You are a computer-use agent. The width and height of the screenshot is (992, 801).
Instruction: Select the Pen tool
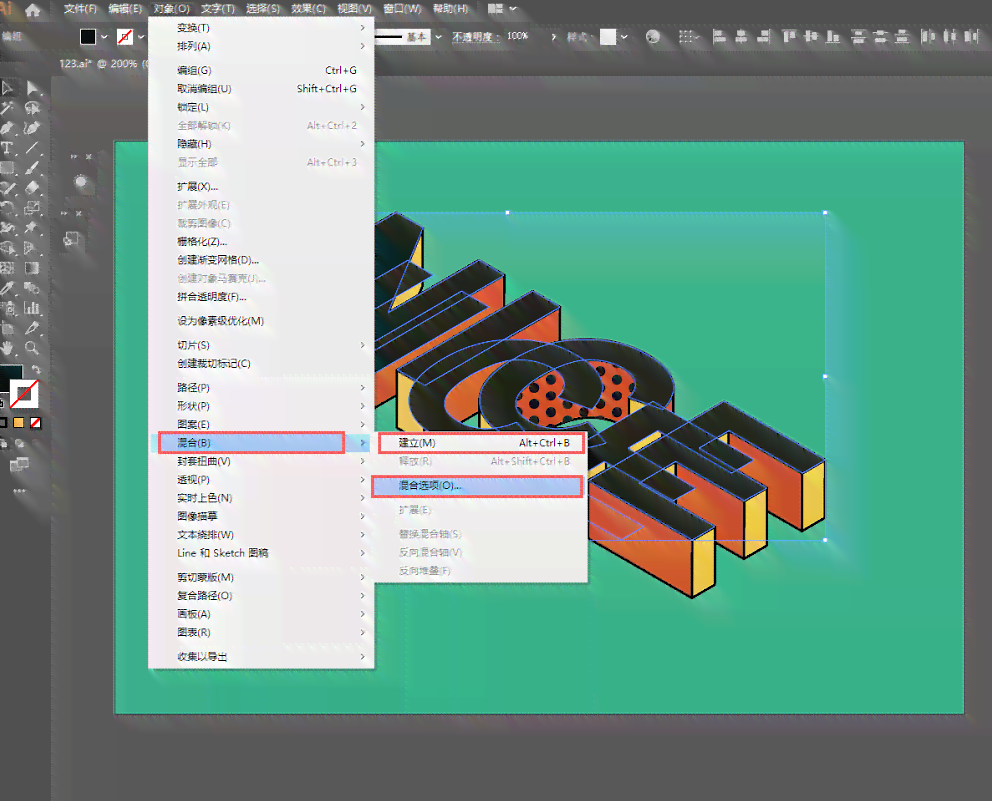pos(7,128)
